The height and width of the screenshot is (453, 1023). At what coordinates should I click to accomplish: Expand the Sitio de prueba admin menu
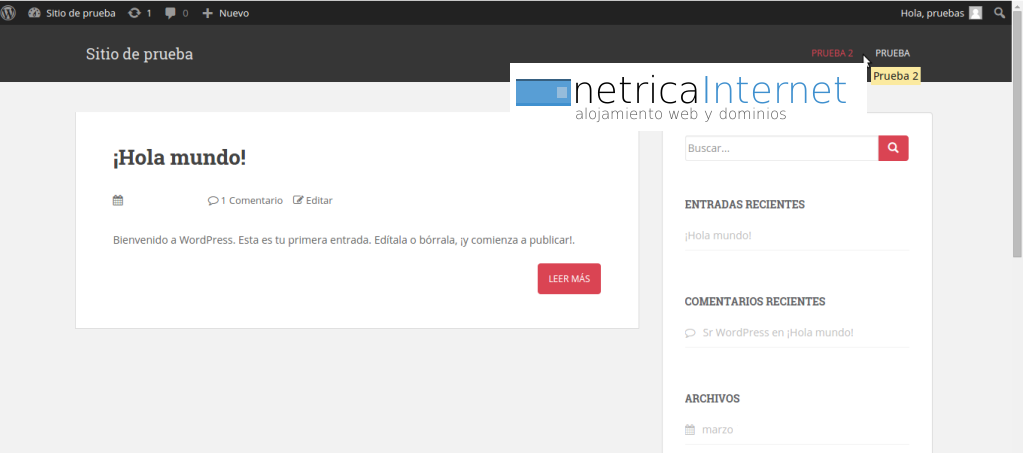tap(71, 13)
